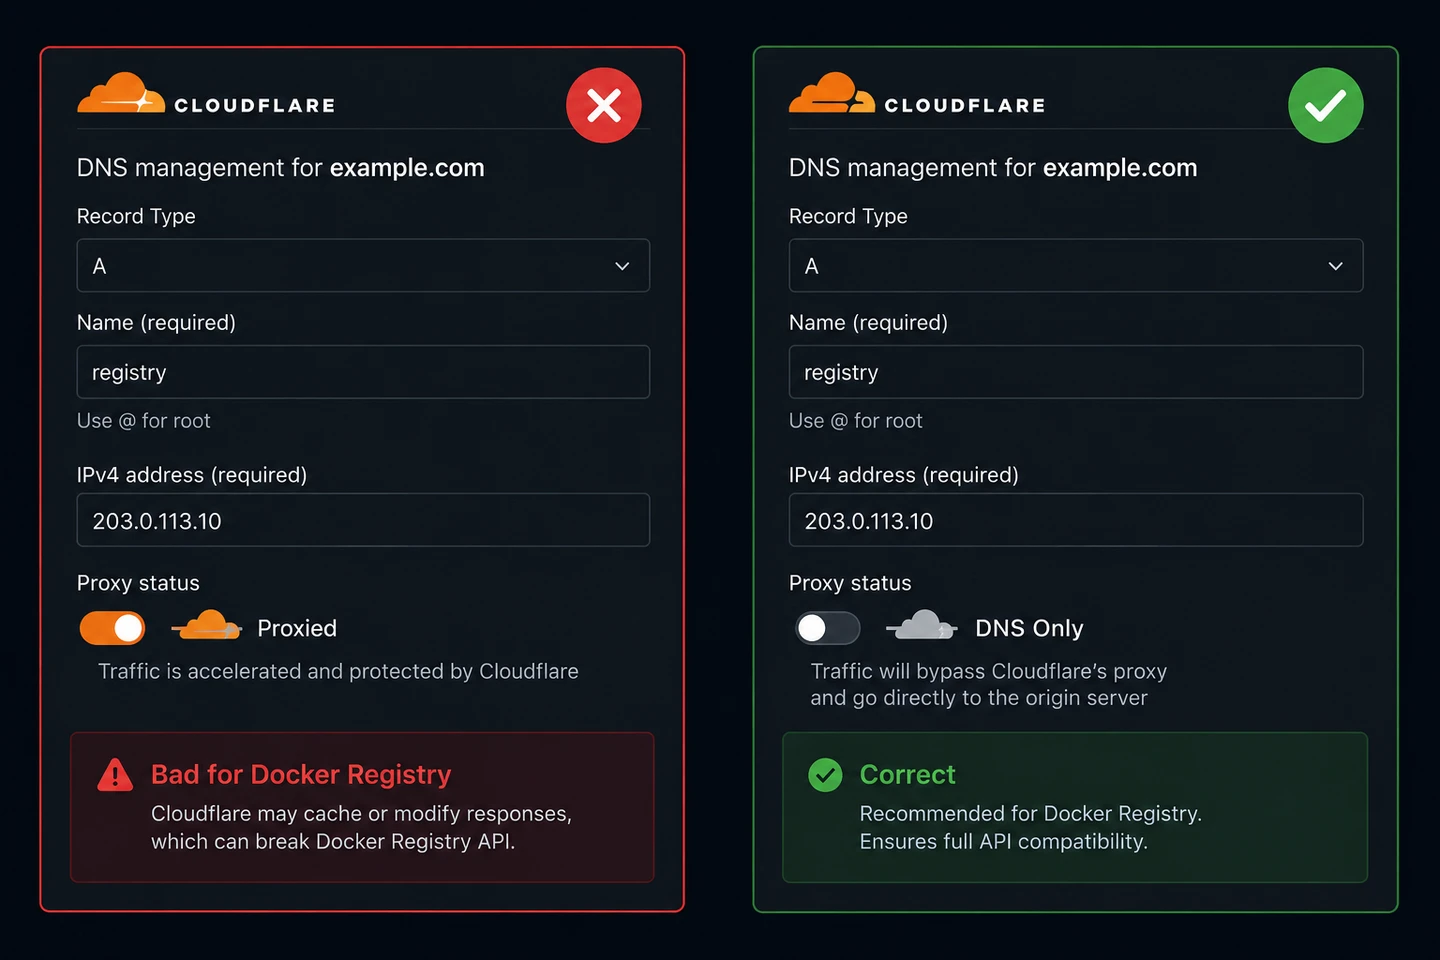This screenshot has height=960, width=1440.
Task: Click 'Traffic will bypass Cloudflare's proxy' text
Action: (989, 671)
